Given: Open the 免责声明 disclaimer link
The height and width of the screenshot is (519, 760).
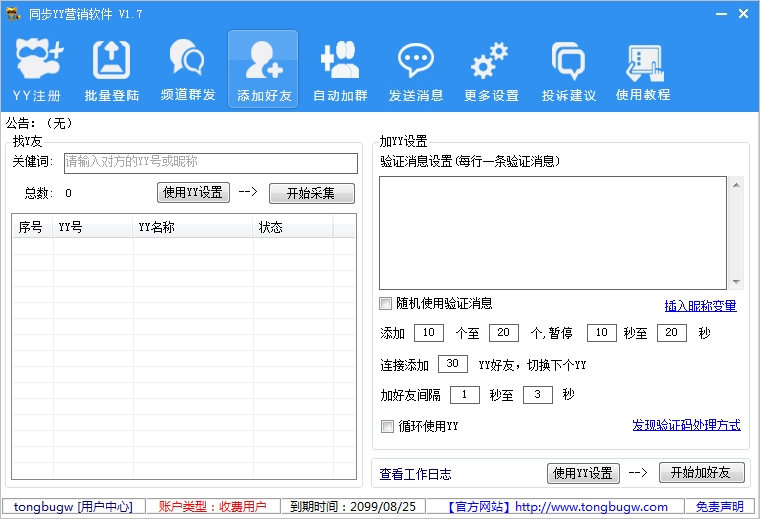Looking at the screenshot, I should (x=720, y=507).
